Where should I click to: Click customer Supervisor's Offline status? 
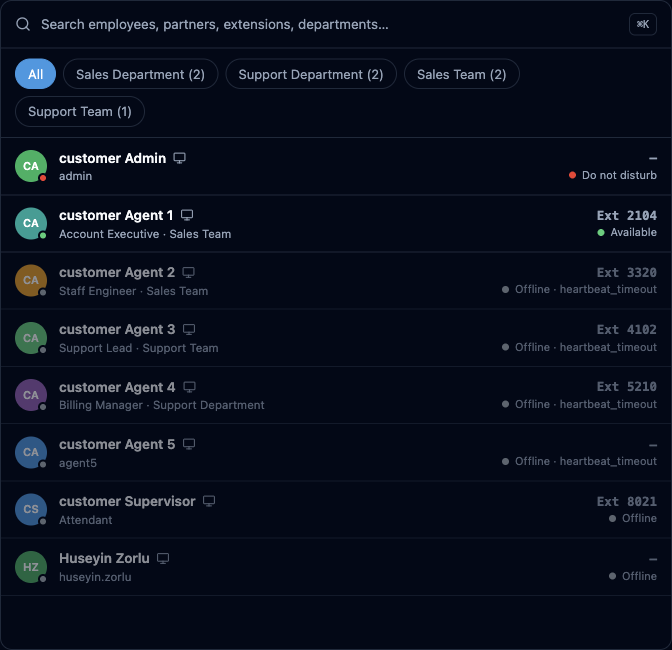[x=633, y=518]
